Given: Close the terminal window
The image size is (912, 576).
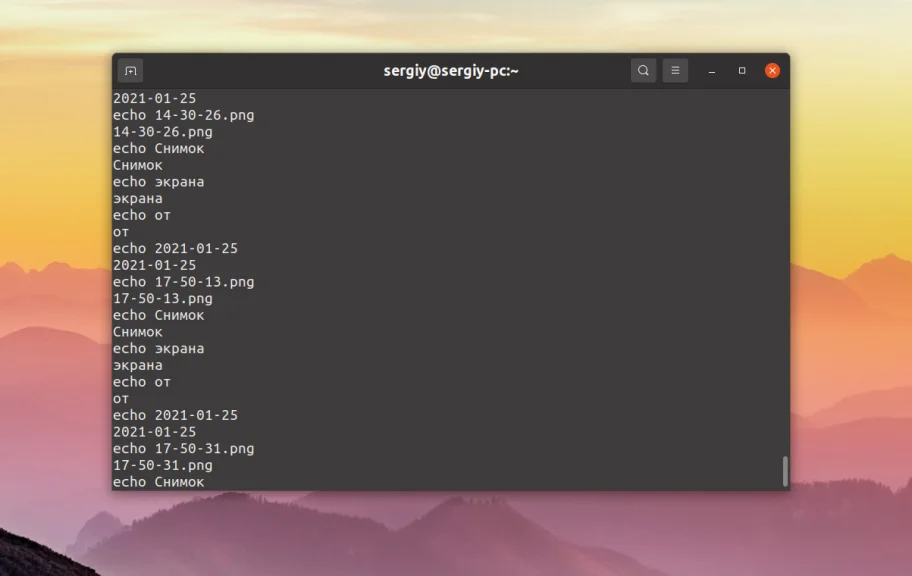Looking at the screenshot, I should (772, 70).
